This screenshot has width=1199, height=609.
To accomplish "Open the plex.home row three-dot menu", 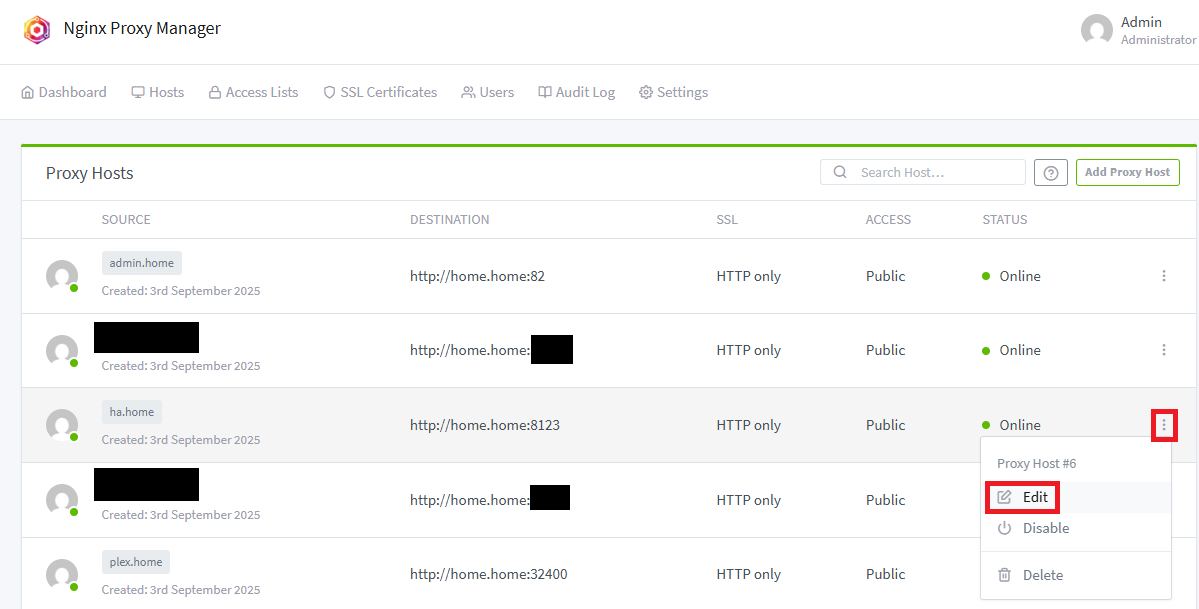I will [x=1163, y=574].
